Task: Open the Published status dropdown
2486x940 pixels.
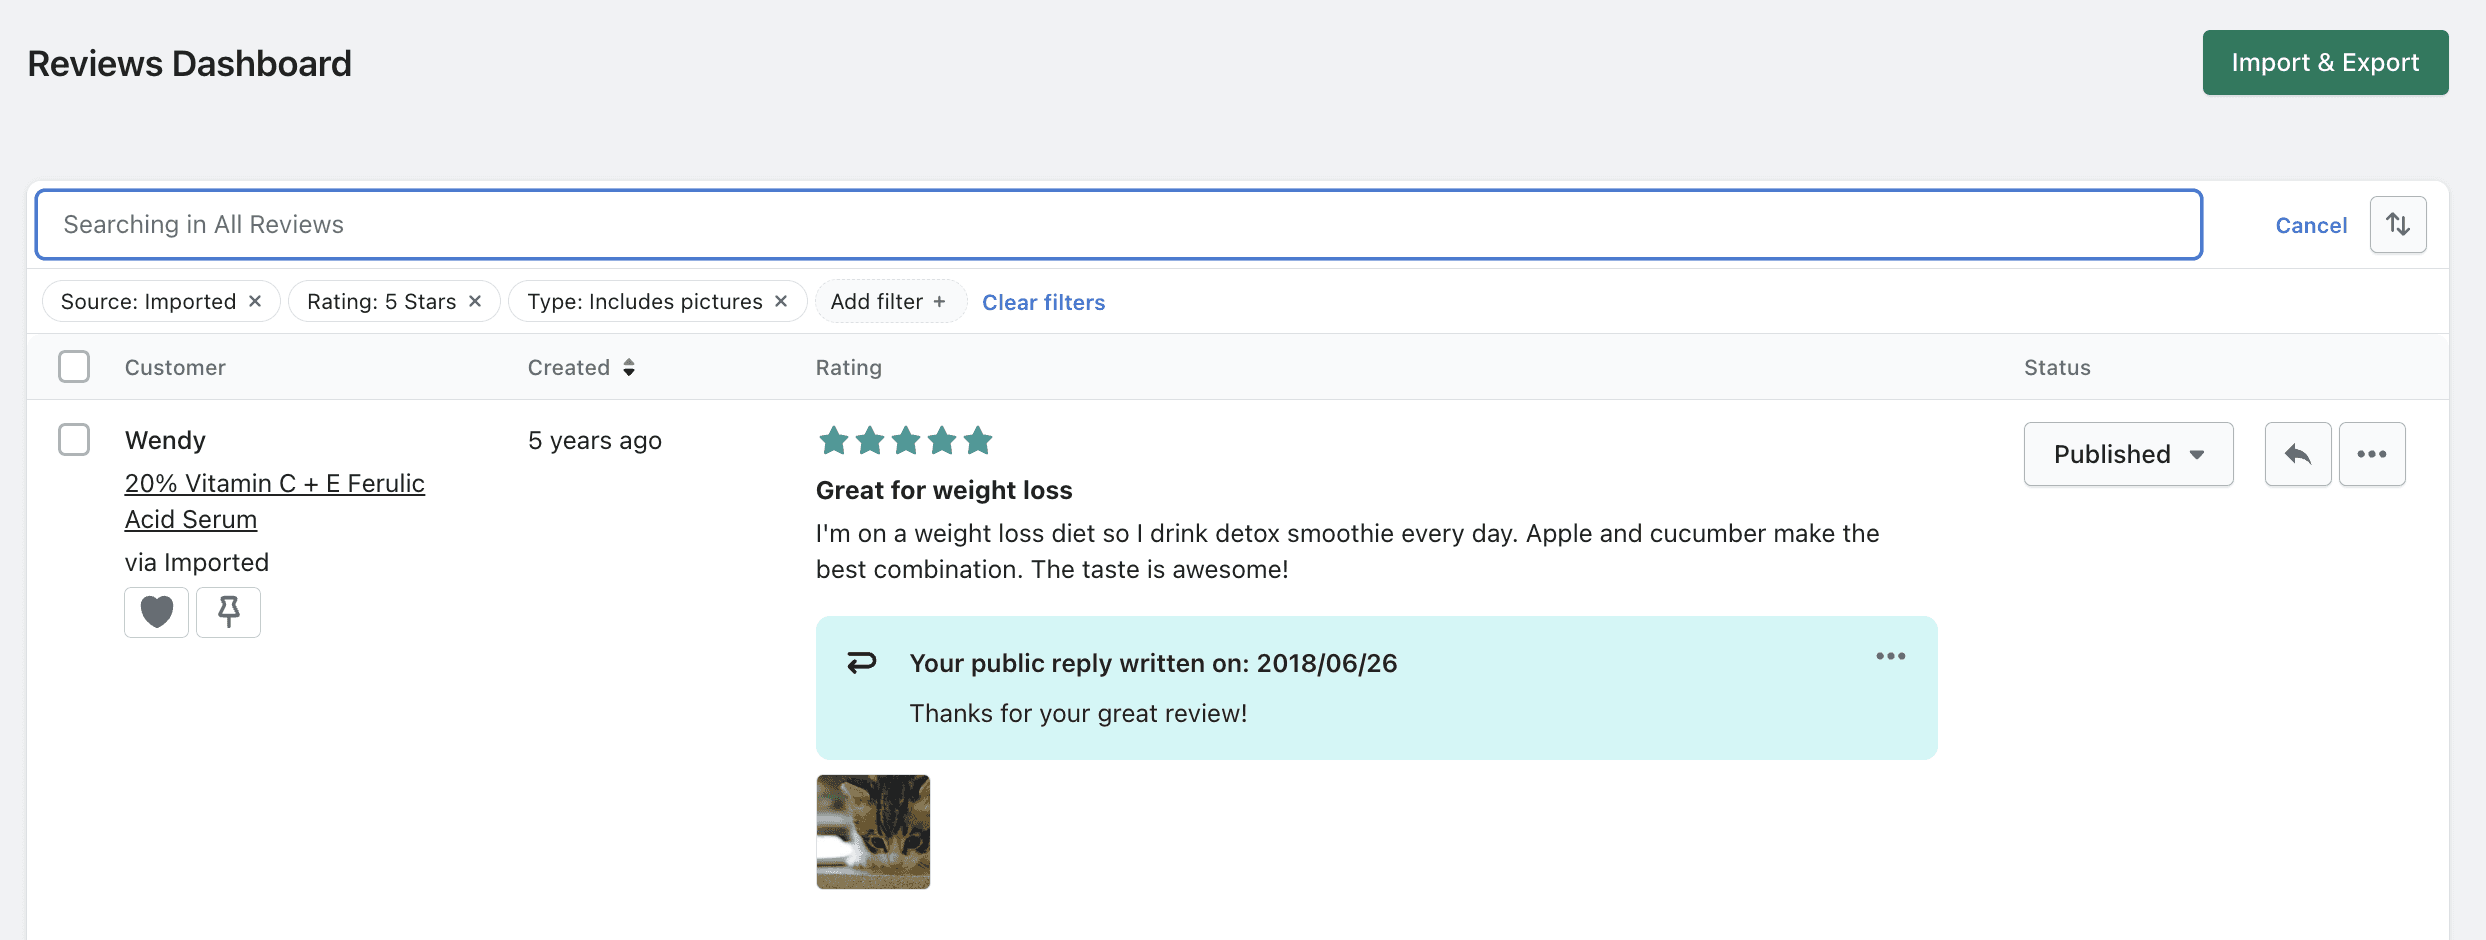Action: point(2128,454)
